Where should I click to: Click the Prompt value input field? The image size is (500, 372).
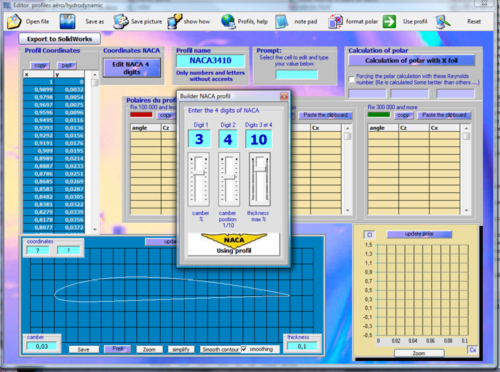click(x=296, y=74)
